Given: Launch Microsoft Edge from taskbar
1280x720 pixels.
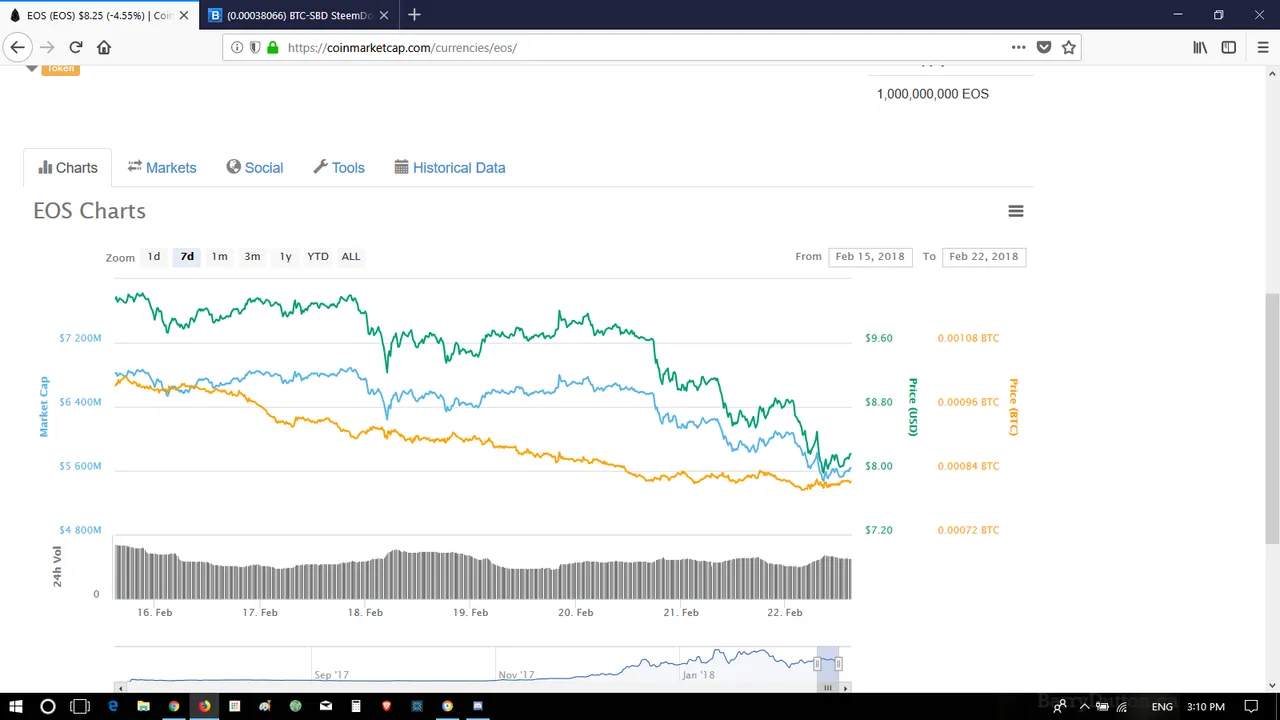Looking at the screenshot, I should [113, 706].
